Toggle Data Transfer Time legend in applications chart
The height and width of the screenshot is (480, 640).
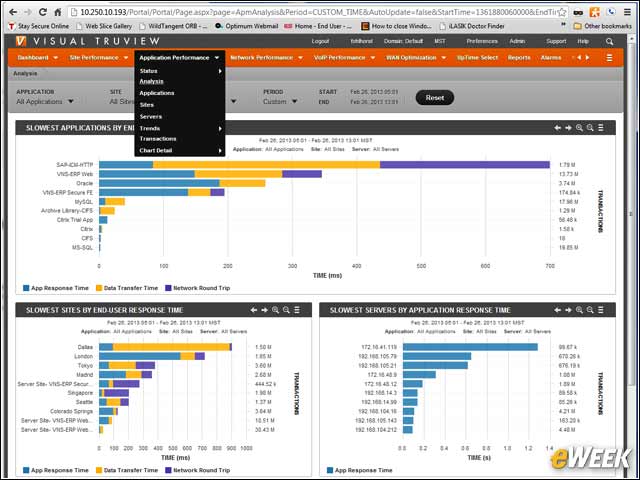tap(127, 288)
